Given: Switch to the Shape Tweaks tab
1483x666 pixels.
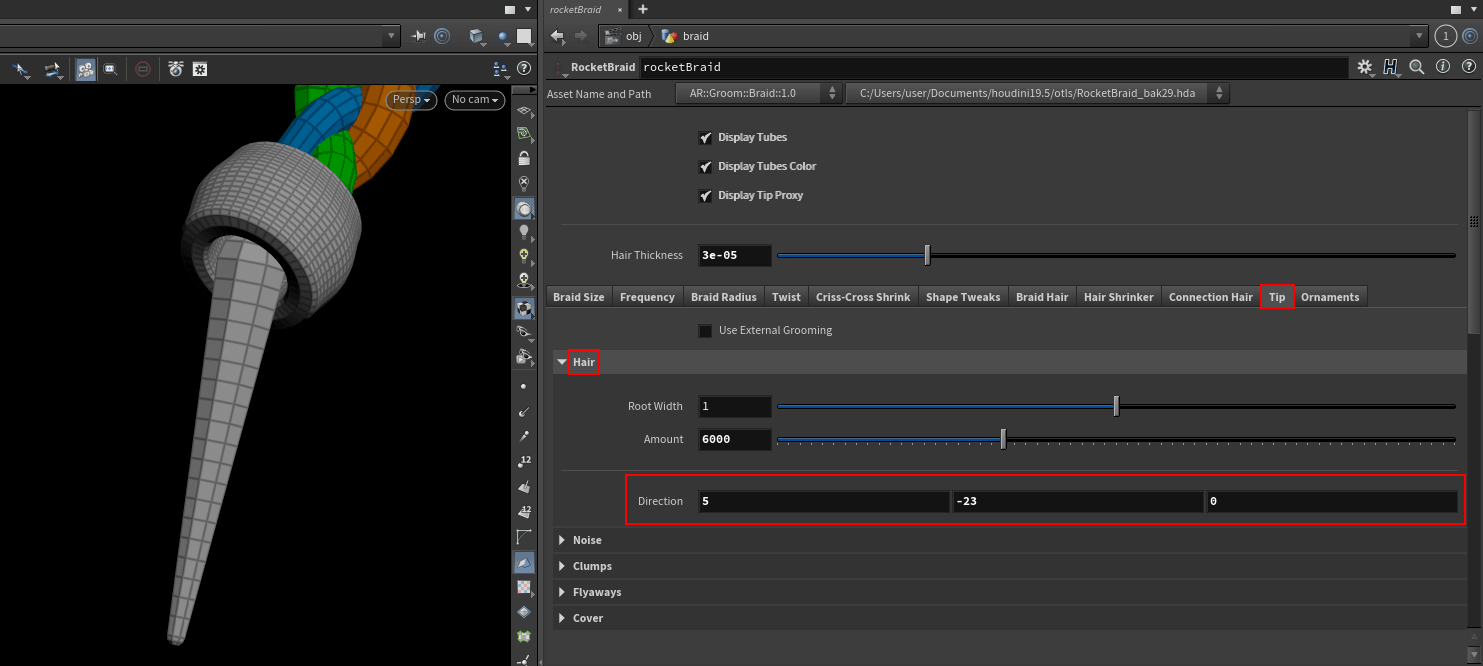Looking at the screenshot, I should pyautogui.click(x=963, y=297).
